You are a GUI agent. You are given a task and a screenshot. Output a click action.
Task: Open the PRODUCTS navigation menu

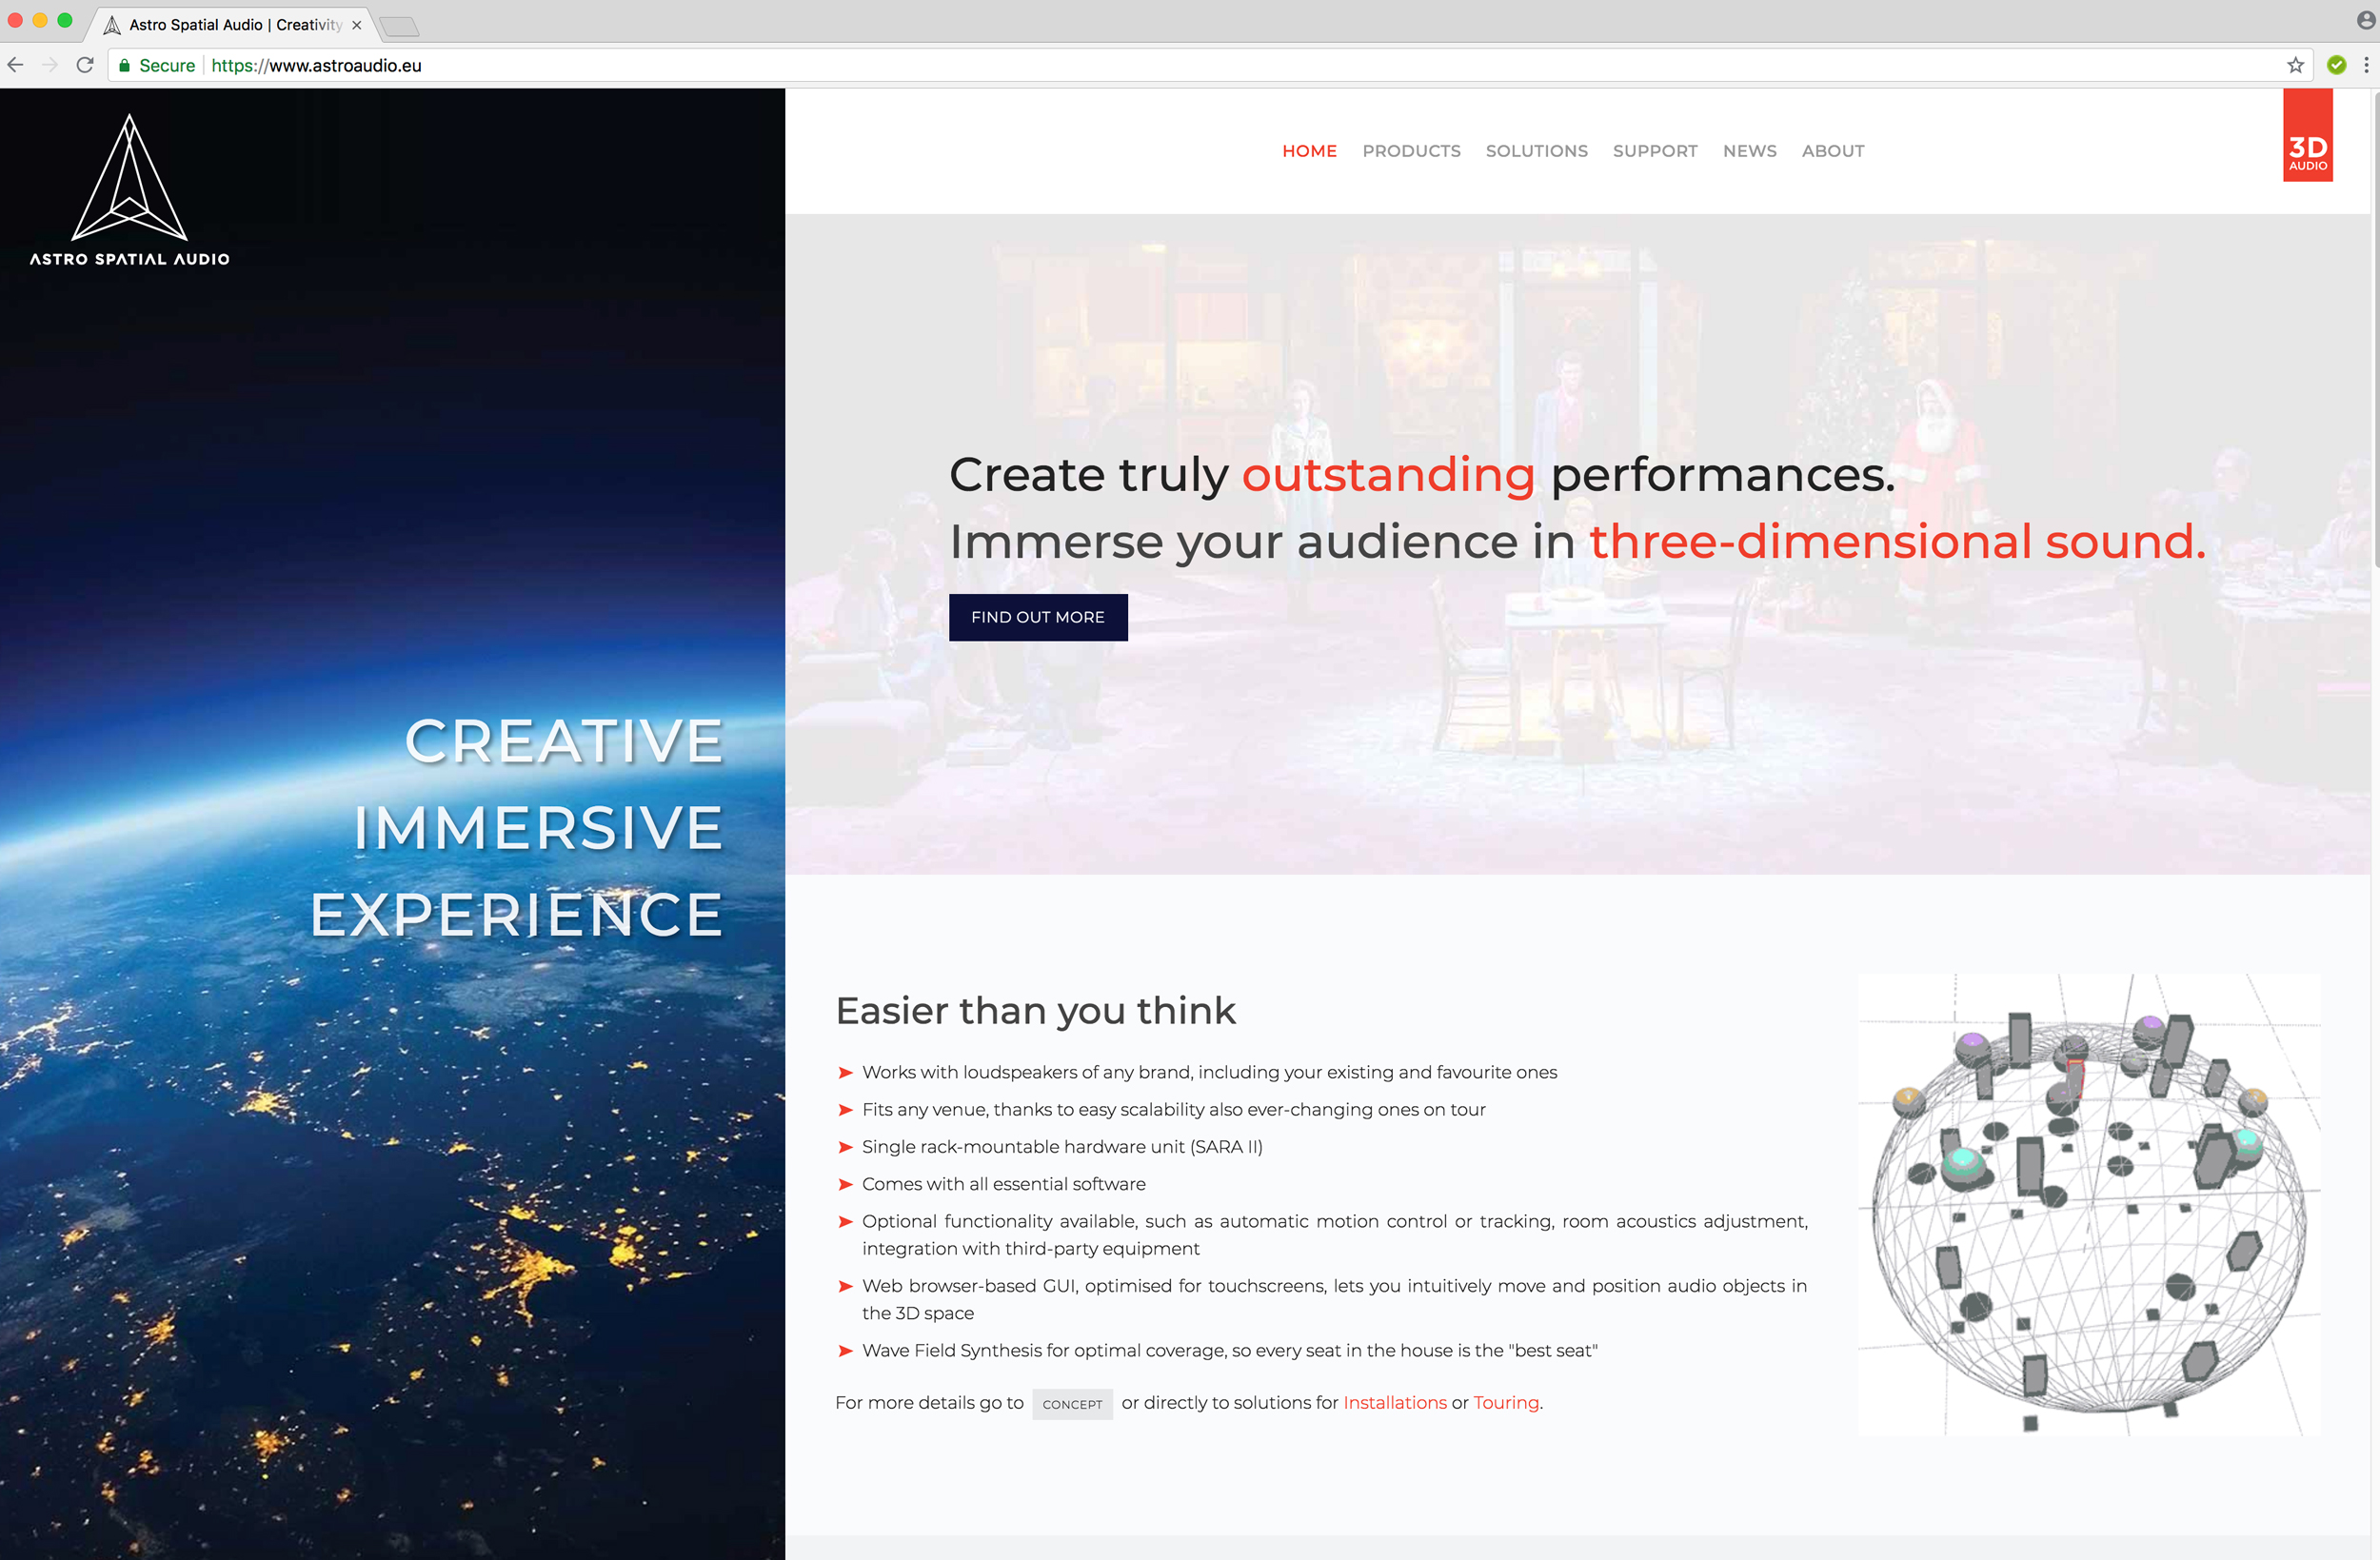tap(1410, 149)
